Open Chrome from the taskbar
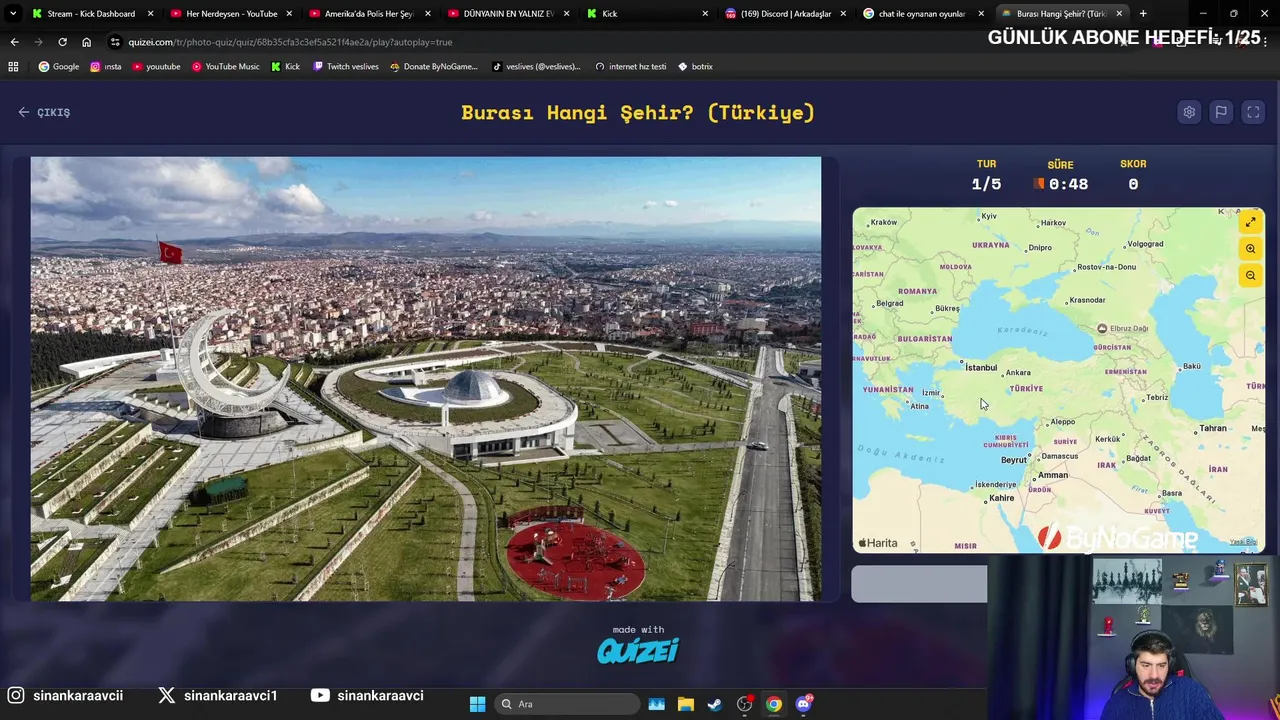Image resolution: width=1280 pixels, height=720 pixels. [x=774, y=704]
